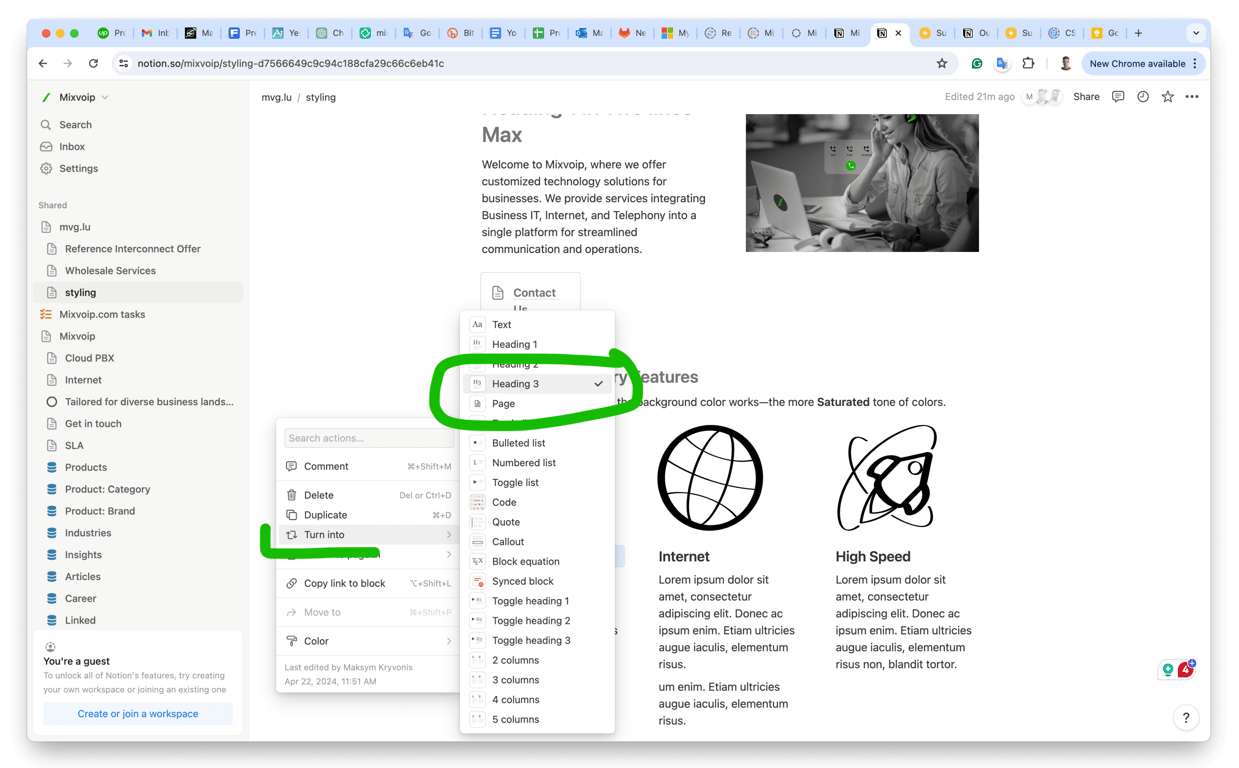
Task: Click the Search actions input field
Action: click(368, 437)
